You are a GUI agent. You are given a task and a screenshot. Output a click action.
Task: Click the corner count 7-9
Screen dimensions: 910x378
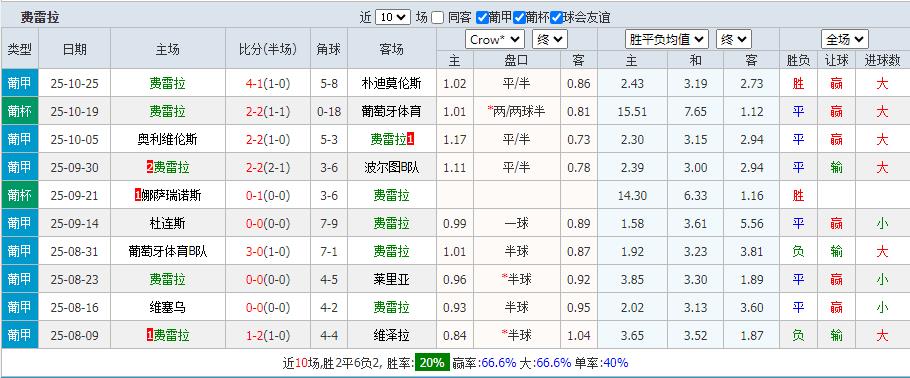328,223
